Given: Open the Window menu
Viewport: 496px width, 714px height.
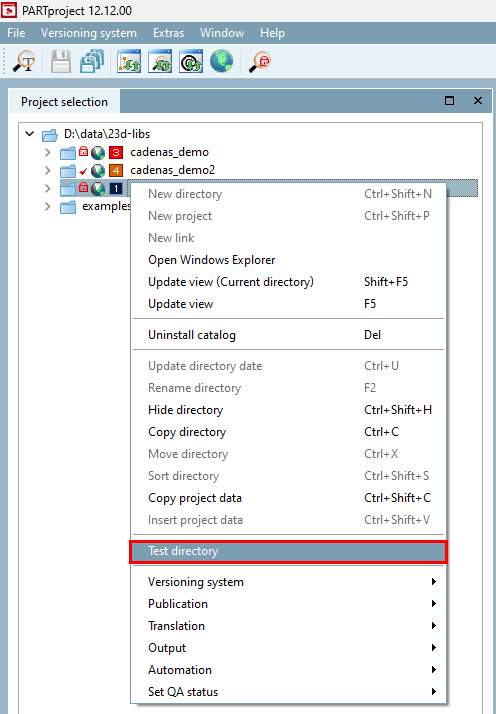Looking at the screenshot, I should pyautogui.click(x=222, y=33).
